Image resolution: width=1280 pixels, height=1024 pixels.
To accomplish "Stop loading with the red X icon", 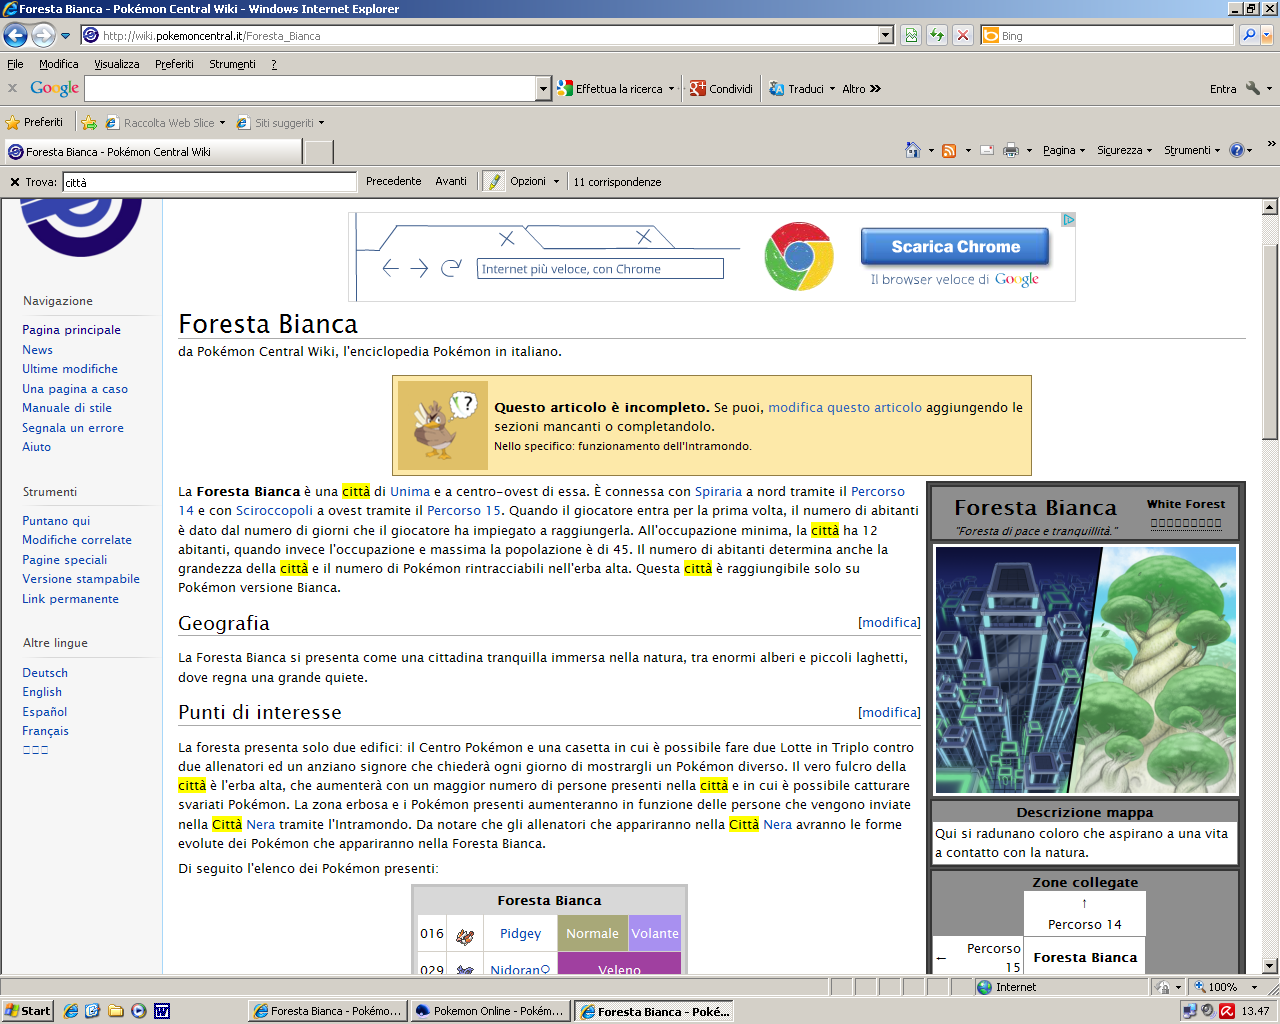I will pyautogui.click(x=962, y=35).
